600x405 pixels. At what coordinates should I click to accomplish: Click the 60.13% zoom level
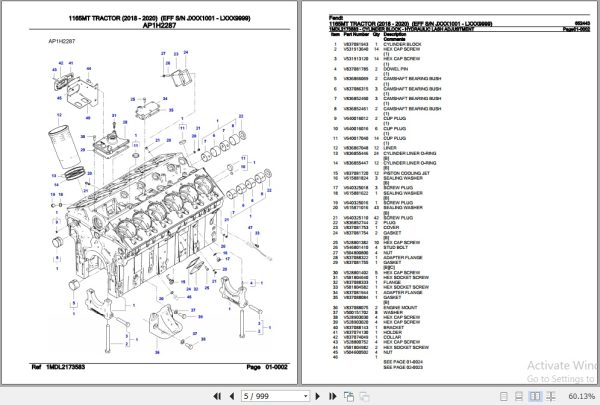(x=581, y=396)
